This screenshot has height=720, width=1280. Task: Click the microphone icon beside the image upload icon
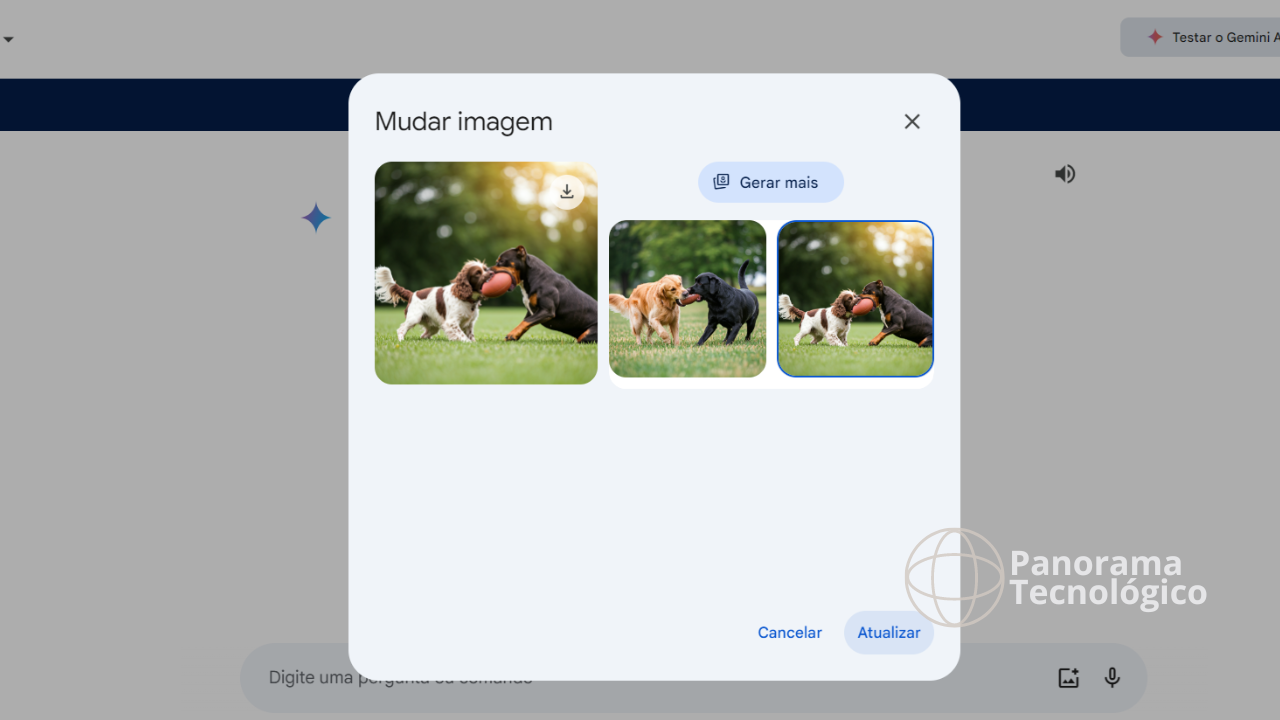coord(1112,677)
